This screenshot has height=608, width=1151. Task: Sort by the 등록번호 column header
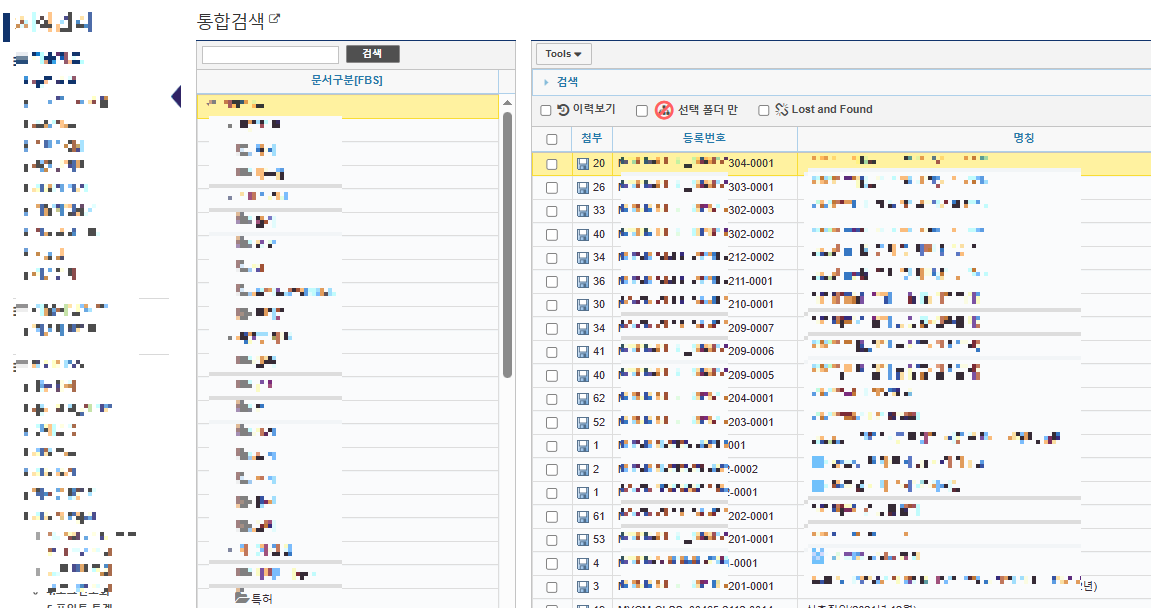click(704, 138)
